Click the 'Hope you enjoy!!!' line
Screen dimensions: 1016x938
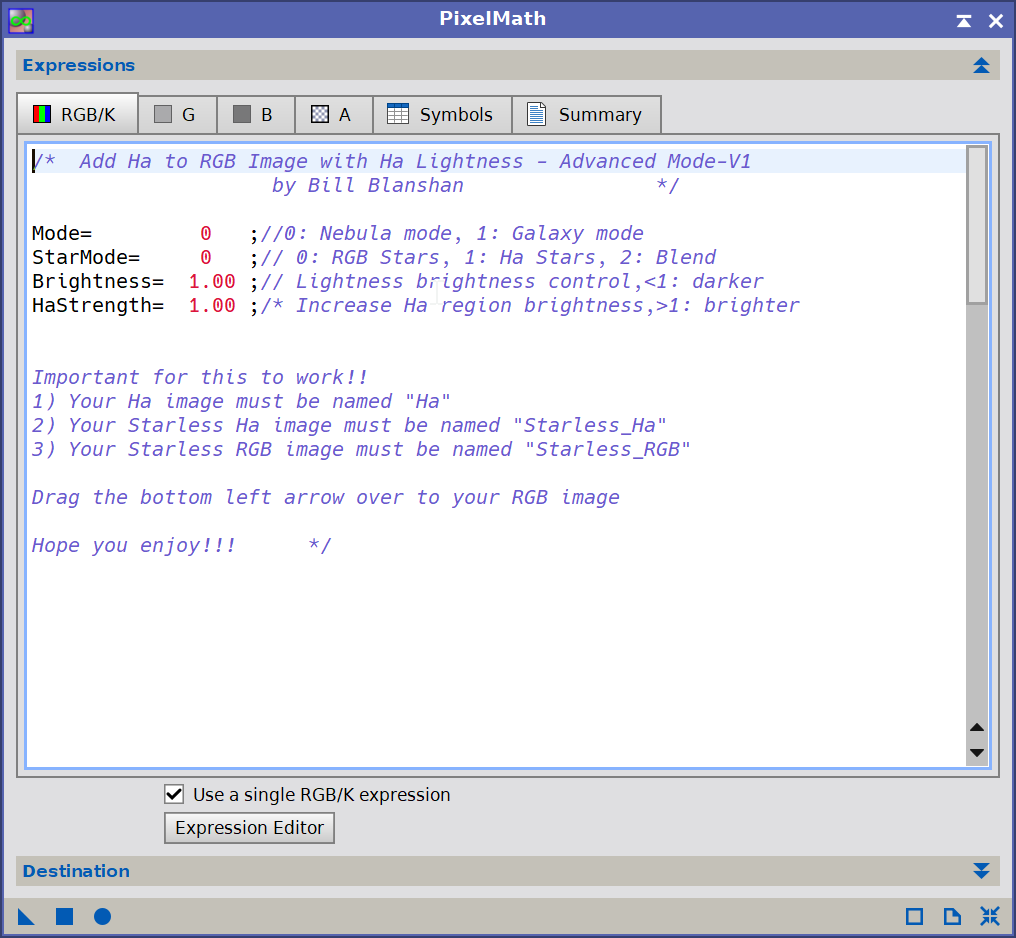[x=133, y=545]
